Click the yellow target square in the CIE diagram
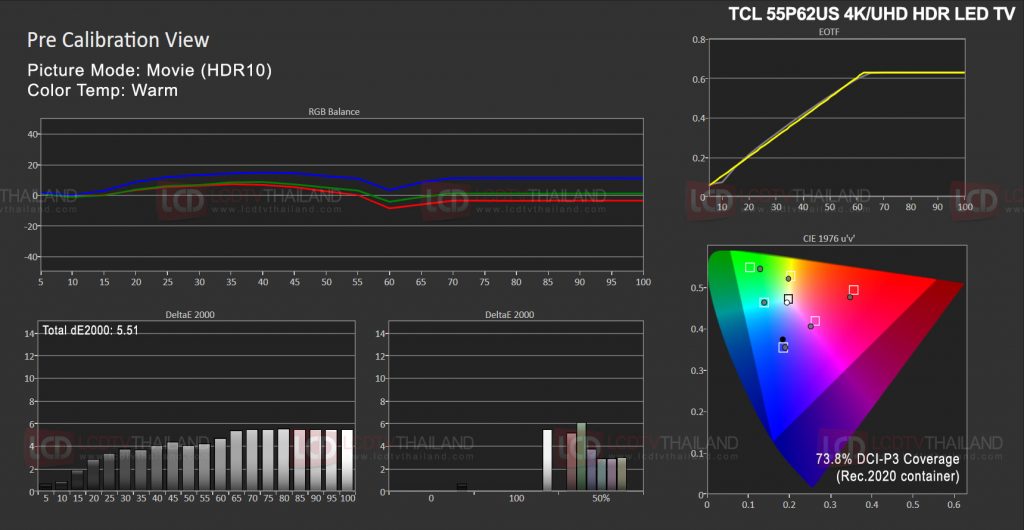Image resolution: width=1024 pixels, height=530 pixels. tap(791, 276)
